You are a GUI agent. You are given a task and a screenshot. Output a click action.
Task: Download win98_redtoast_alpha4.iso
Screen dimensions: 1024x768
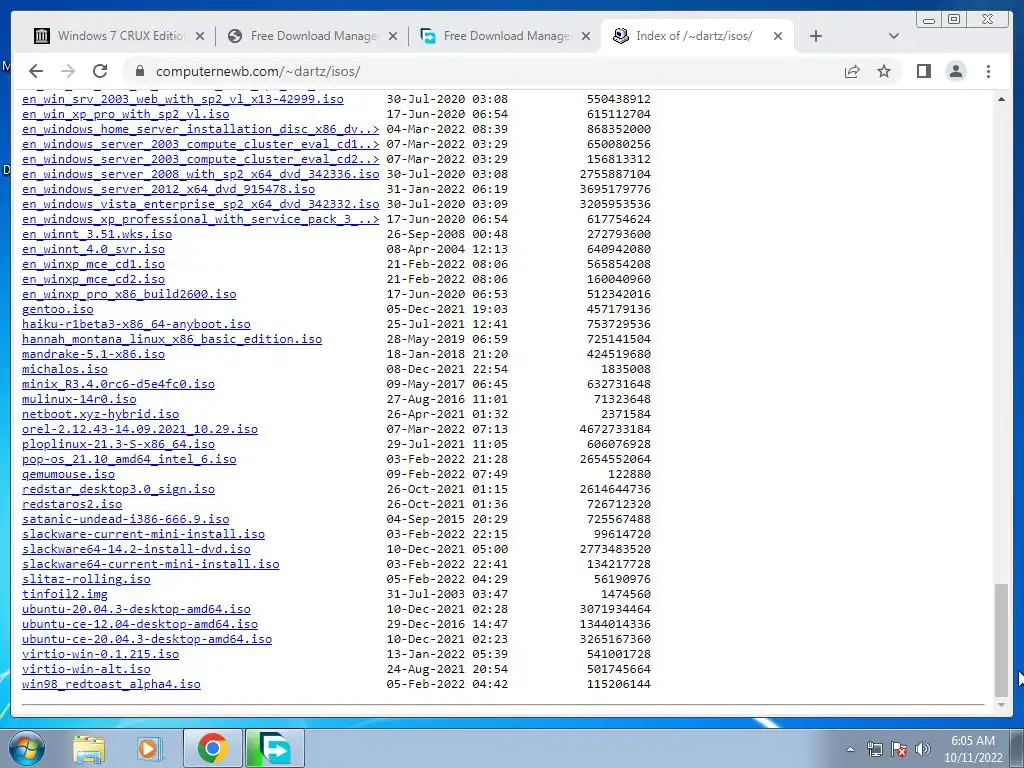111,685
